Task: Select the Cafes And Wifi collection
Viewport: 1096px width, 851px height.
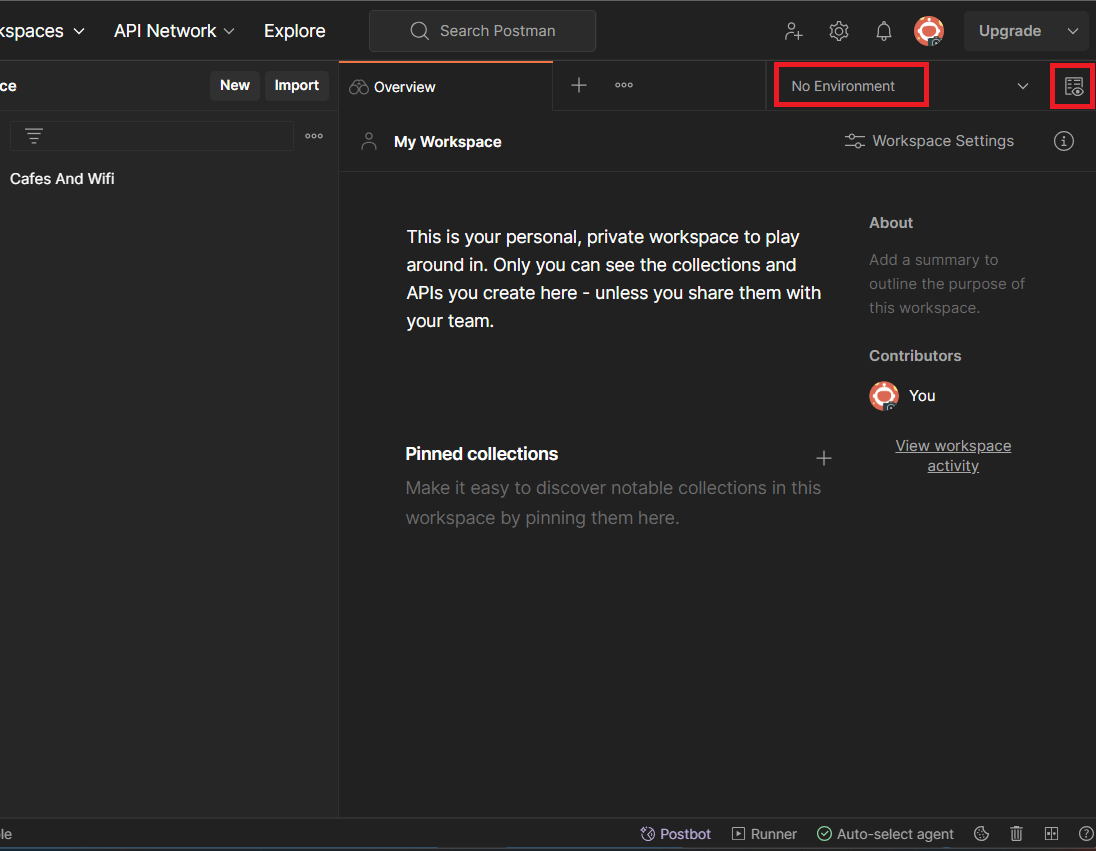Action: 62,179
